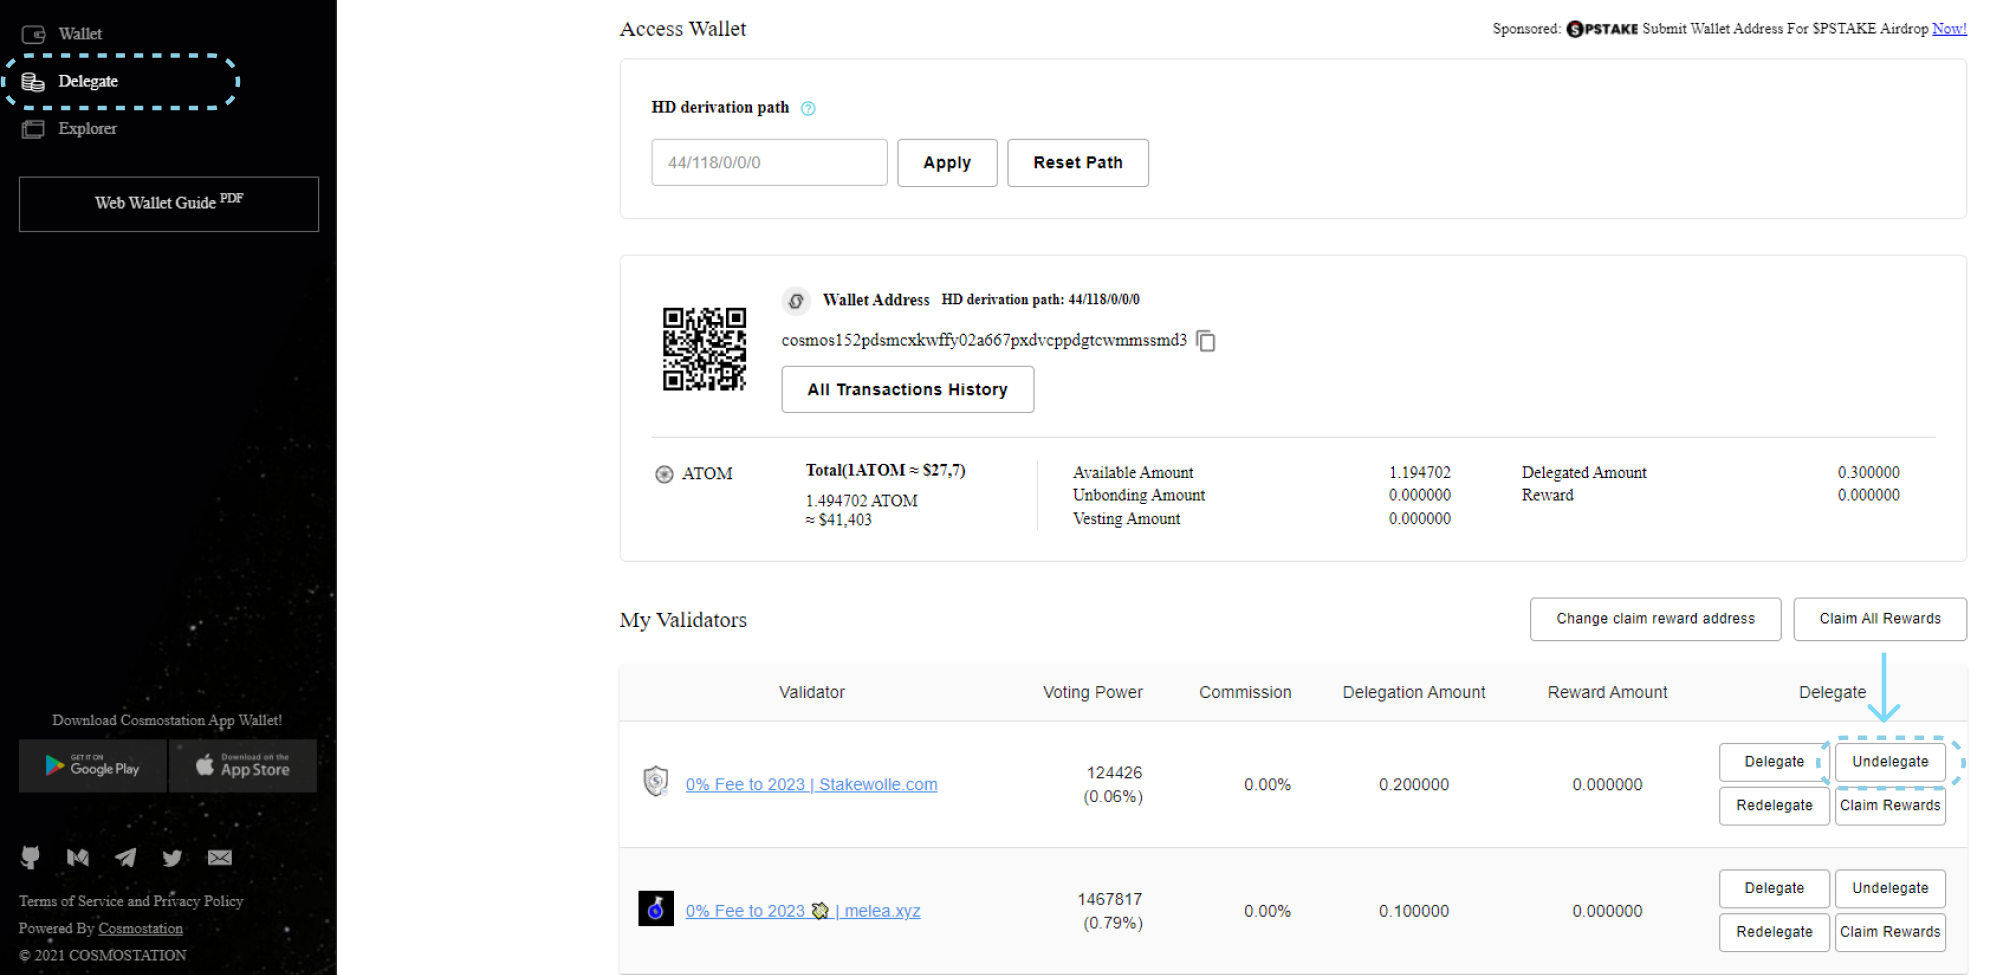Open the Medium icon in sidebar footer

(78, 857)
